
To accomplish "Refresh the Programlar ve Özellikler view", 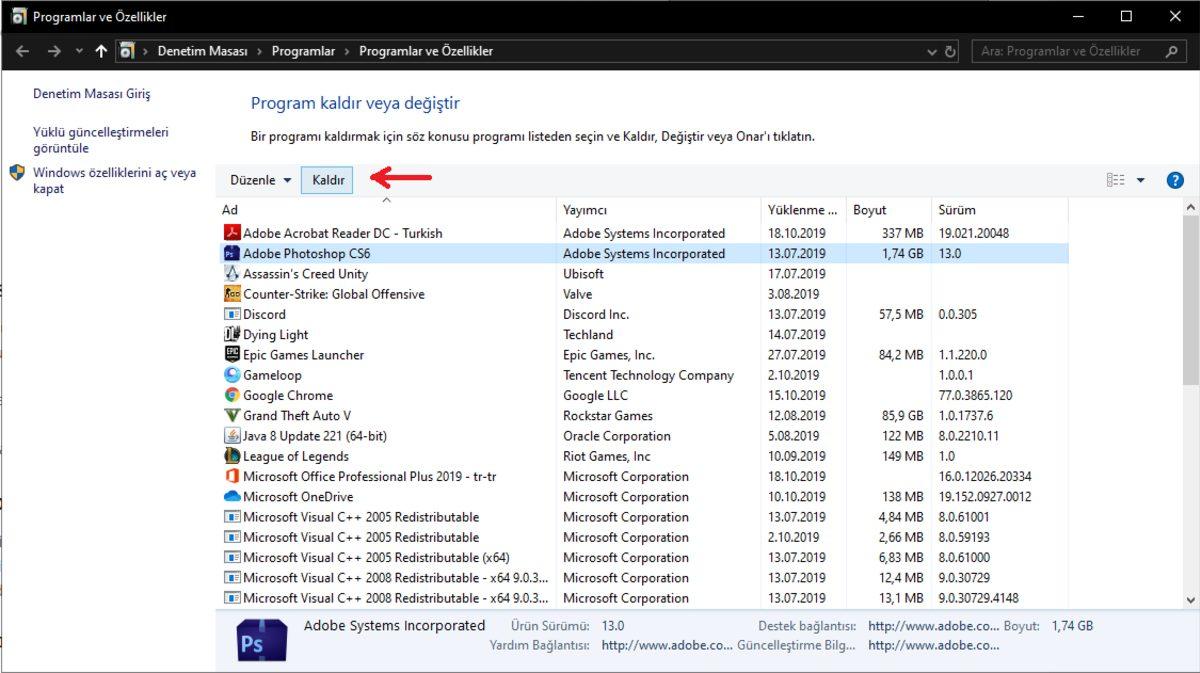I will 950,51.
